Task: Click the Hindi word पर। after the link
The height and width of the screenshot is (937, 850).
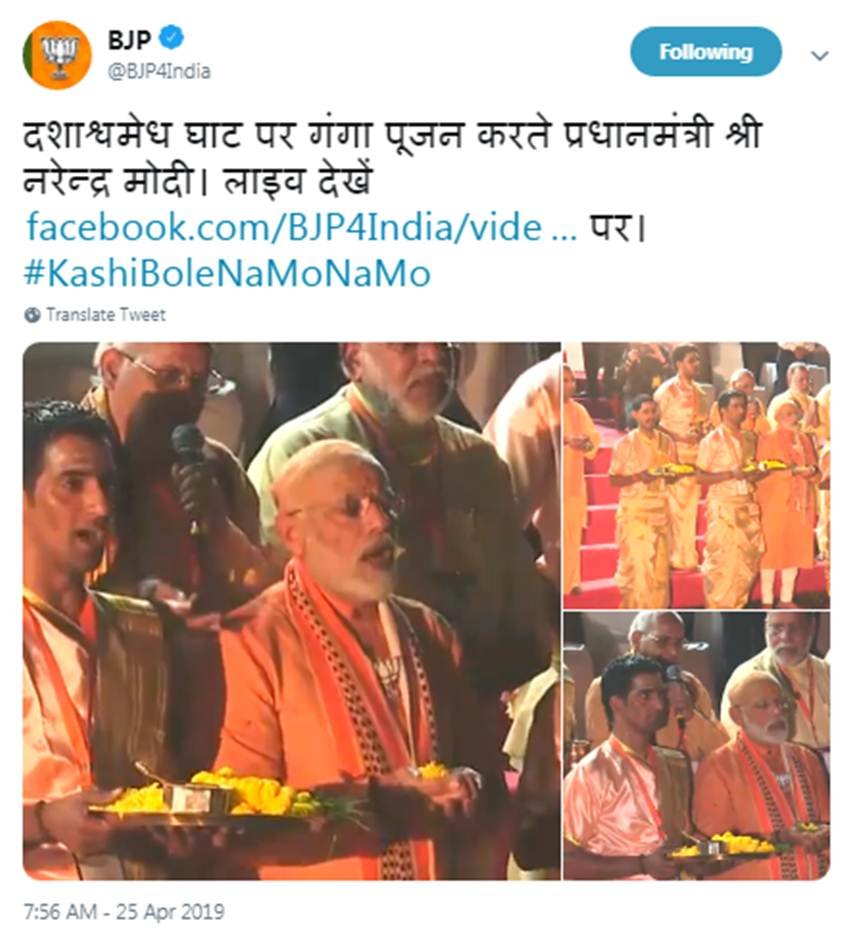Action: [619, 228]
